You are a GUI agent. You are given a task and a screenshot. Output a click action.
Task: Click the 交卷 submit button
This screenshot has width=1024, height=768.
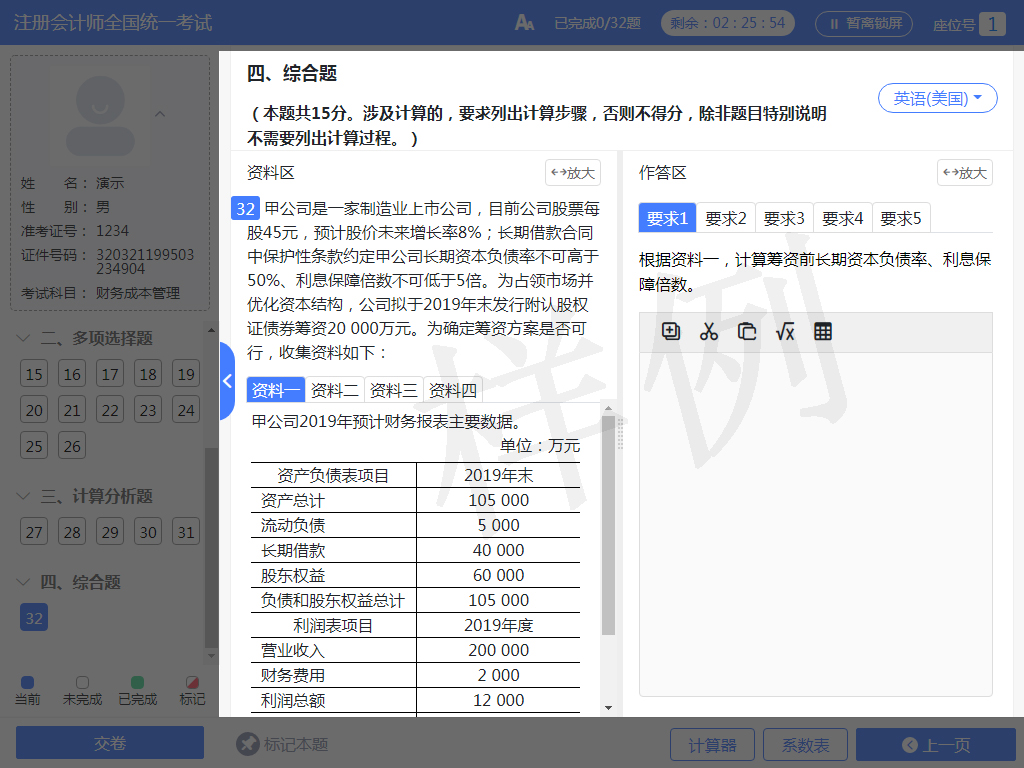[110, 743]
